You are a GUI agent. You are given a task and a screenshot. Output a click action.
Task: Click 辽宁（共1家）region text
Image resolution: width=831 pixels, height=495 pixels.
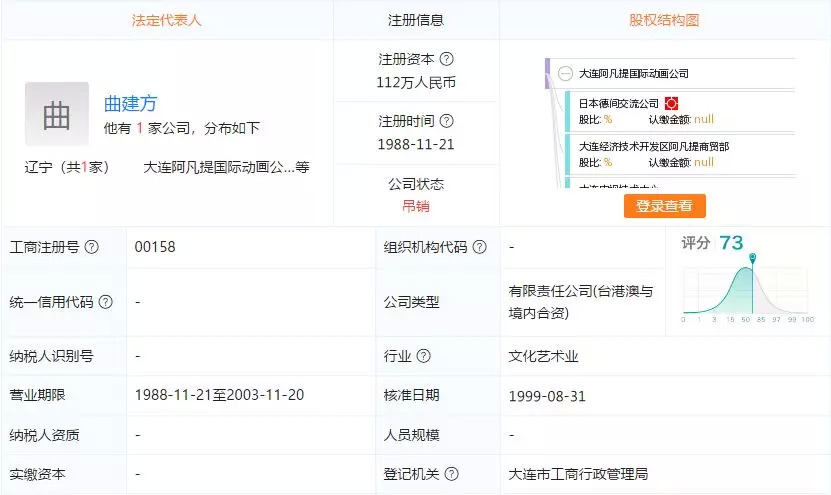tap(67, 167)
